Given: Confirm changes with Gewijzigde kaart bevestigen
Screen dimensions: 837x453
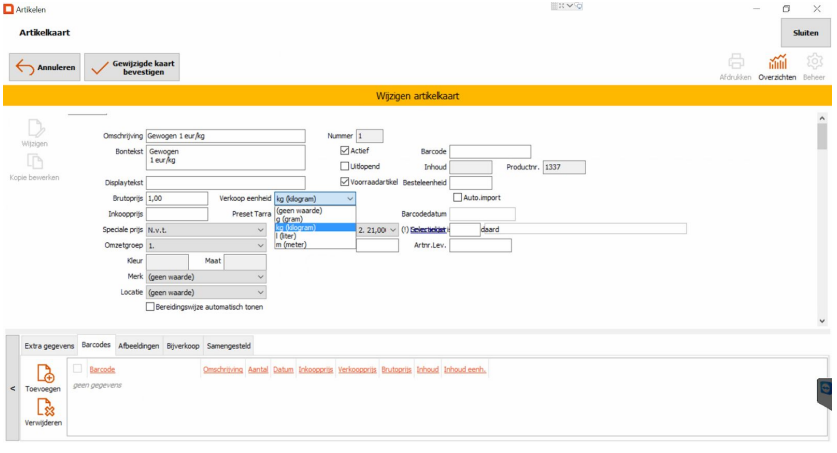Looking at the screenshot, I should [132, 68].
